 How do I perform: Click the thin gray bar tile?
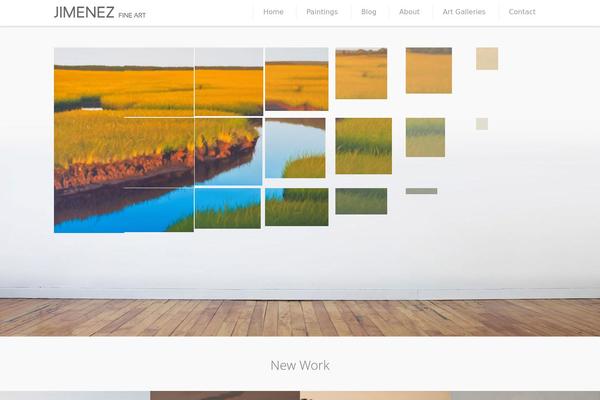coord(421,191)
